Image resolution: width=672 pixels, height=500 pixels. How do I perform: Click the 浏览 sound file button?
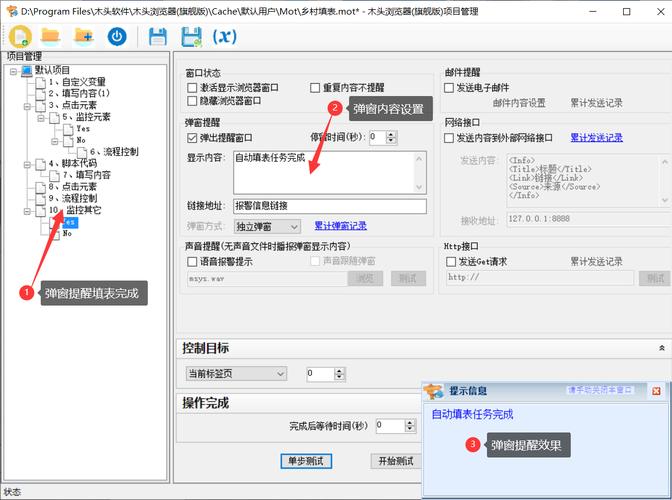coord(366,278)
